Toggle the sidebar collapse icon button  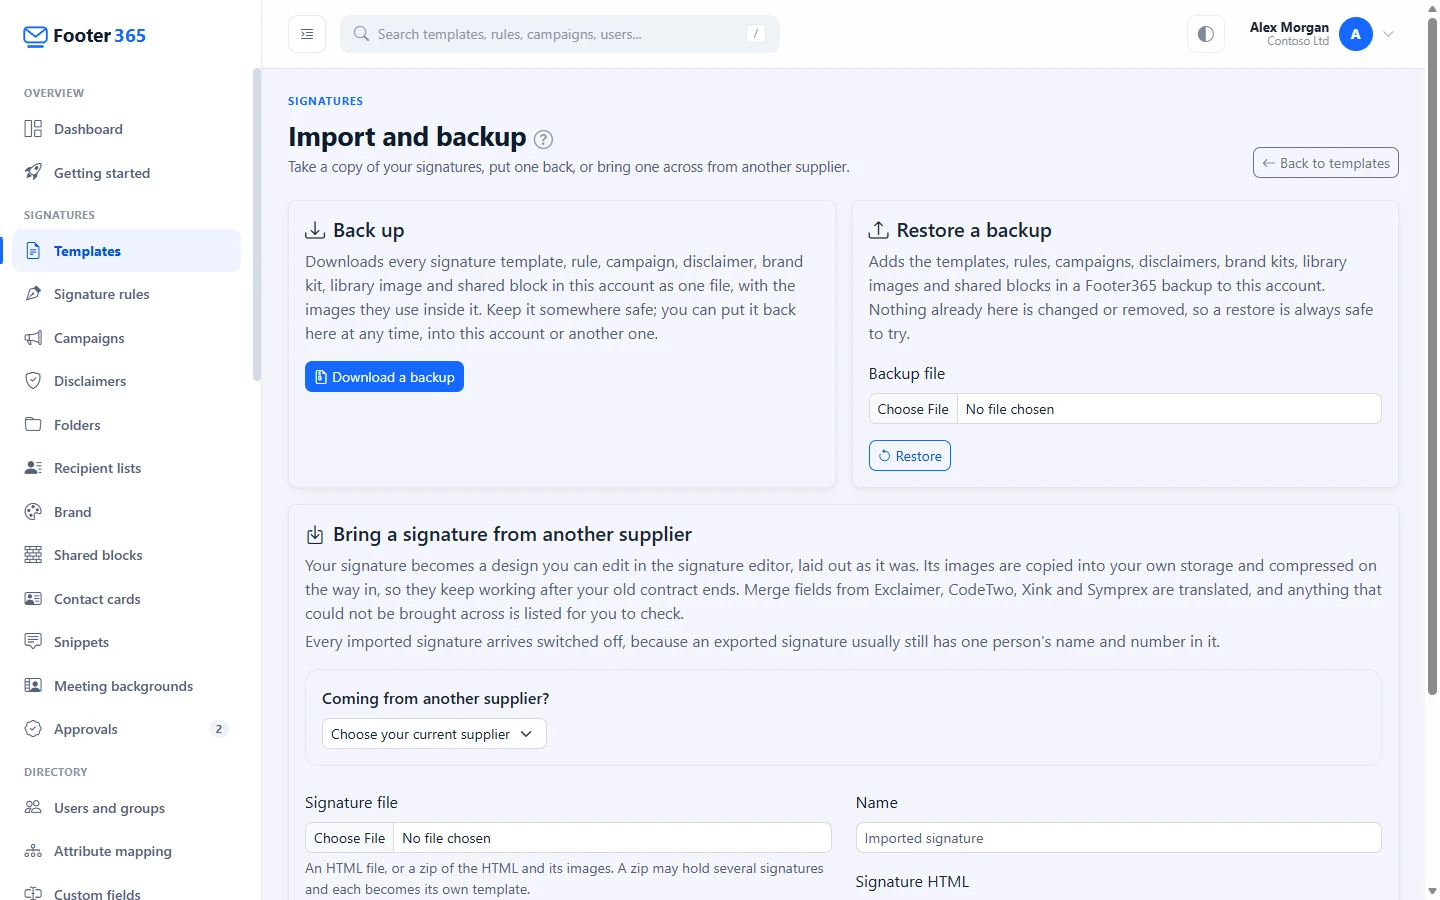[307, 34]
